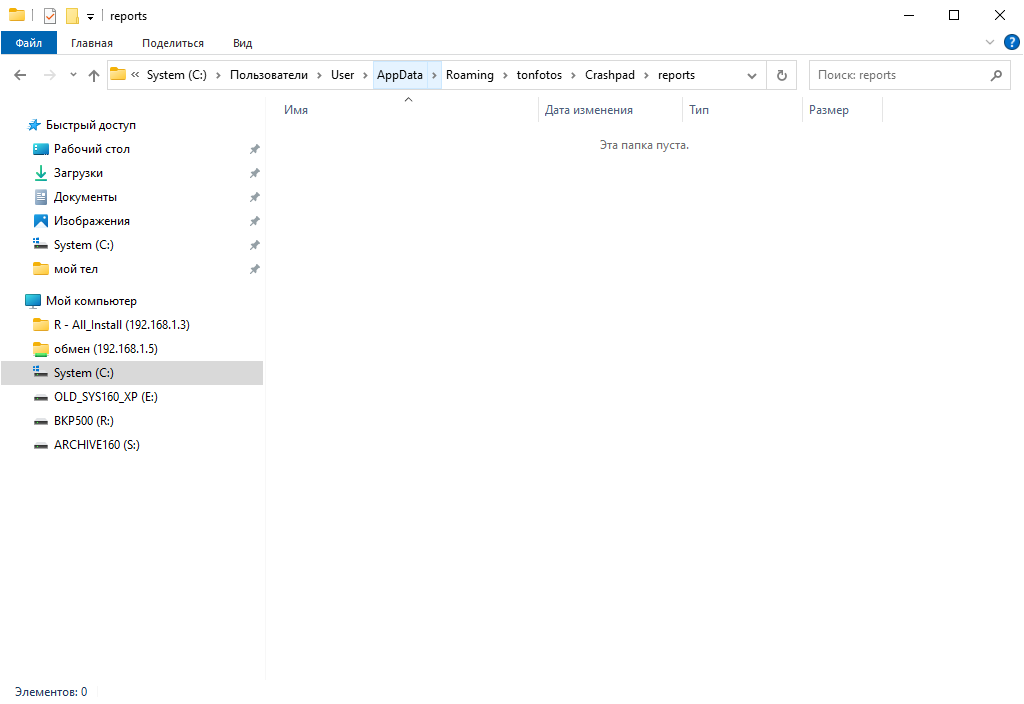Open the Поделиться ribbon tab
1024x704 pixels.
[x=173, y=43]
